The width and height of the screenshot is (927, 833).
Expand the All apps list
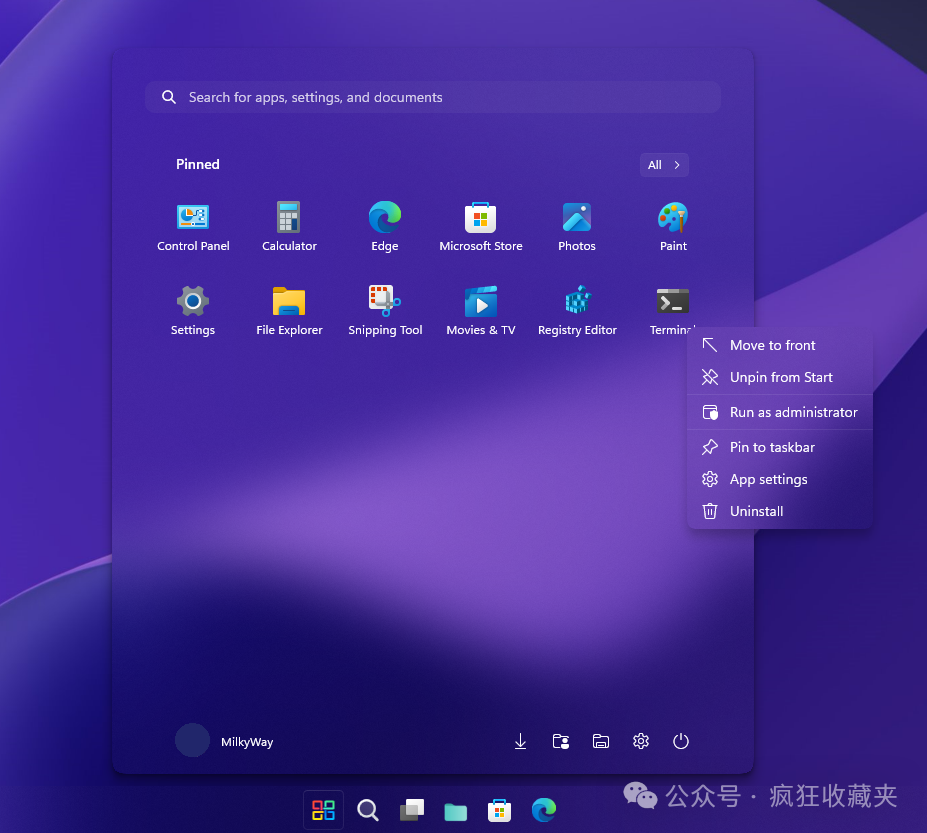[x=664, y=164]
